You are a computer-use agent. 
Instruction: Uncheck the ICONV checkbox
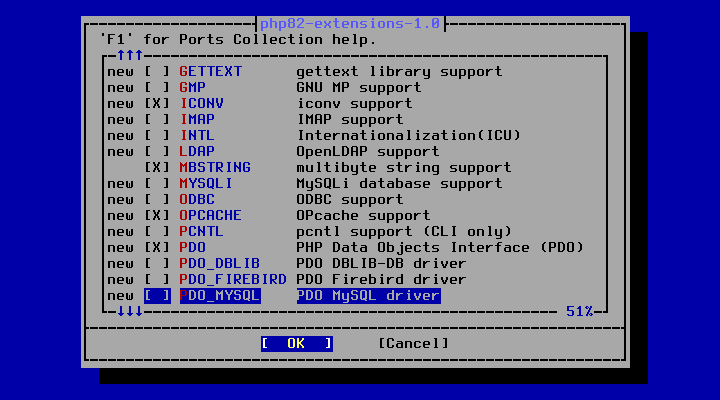(157, 104)
